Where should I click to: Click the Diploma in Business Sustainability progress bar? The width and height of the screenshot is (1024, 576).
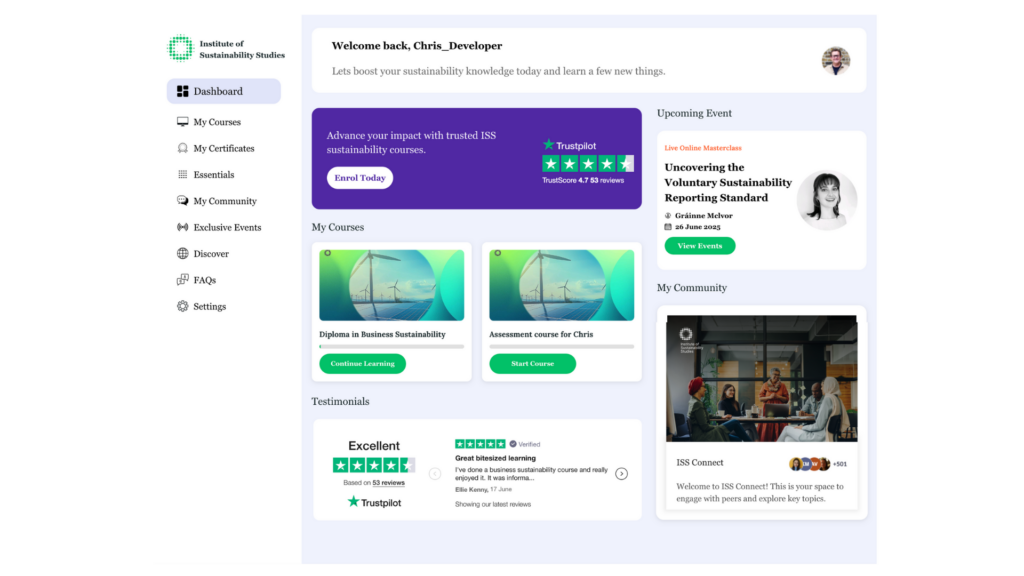pyautogui.click(x=391, y=347)
